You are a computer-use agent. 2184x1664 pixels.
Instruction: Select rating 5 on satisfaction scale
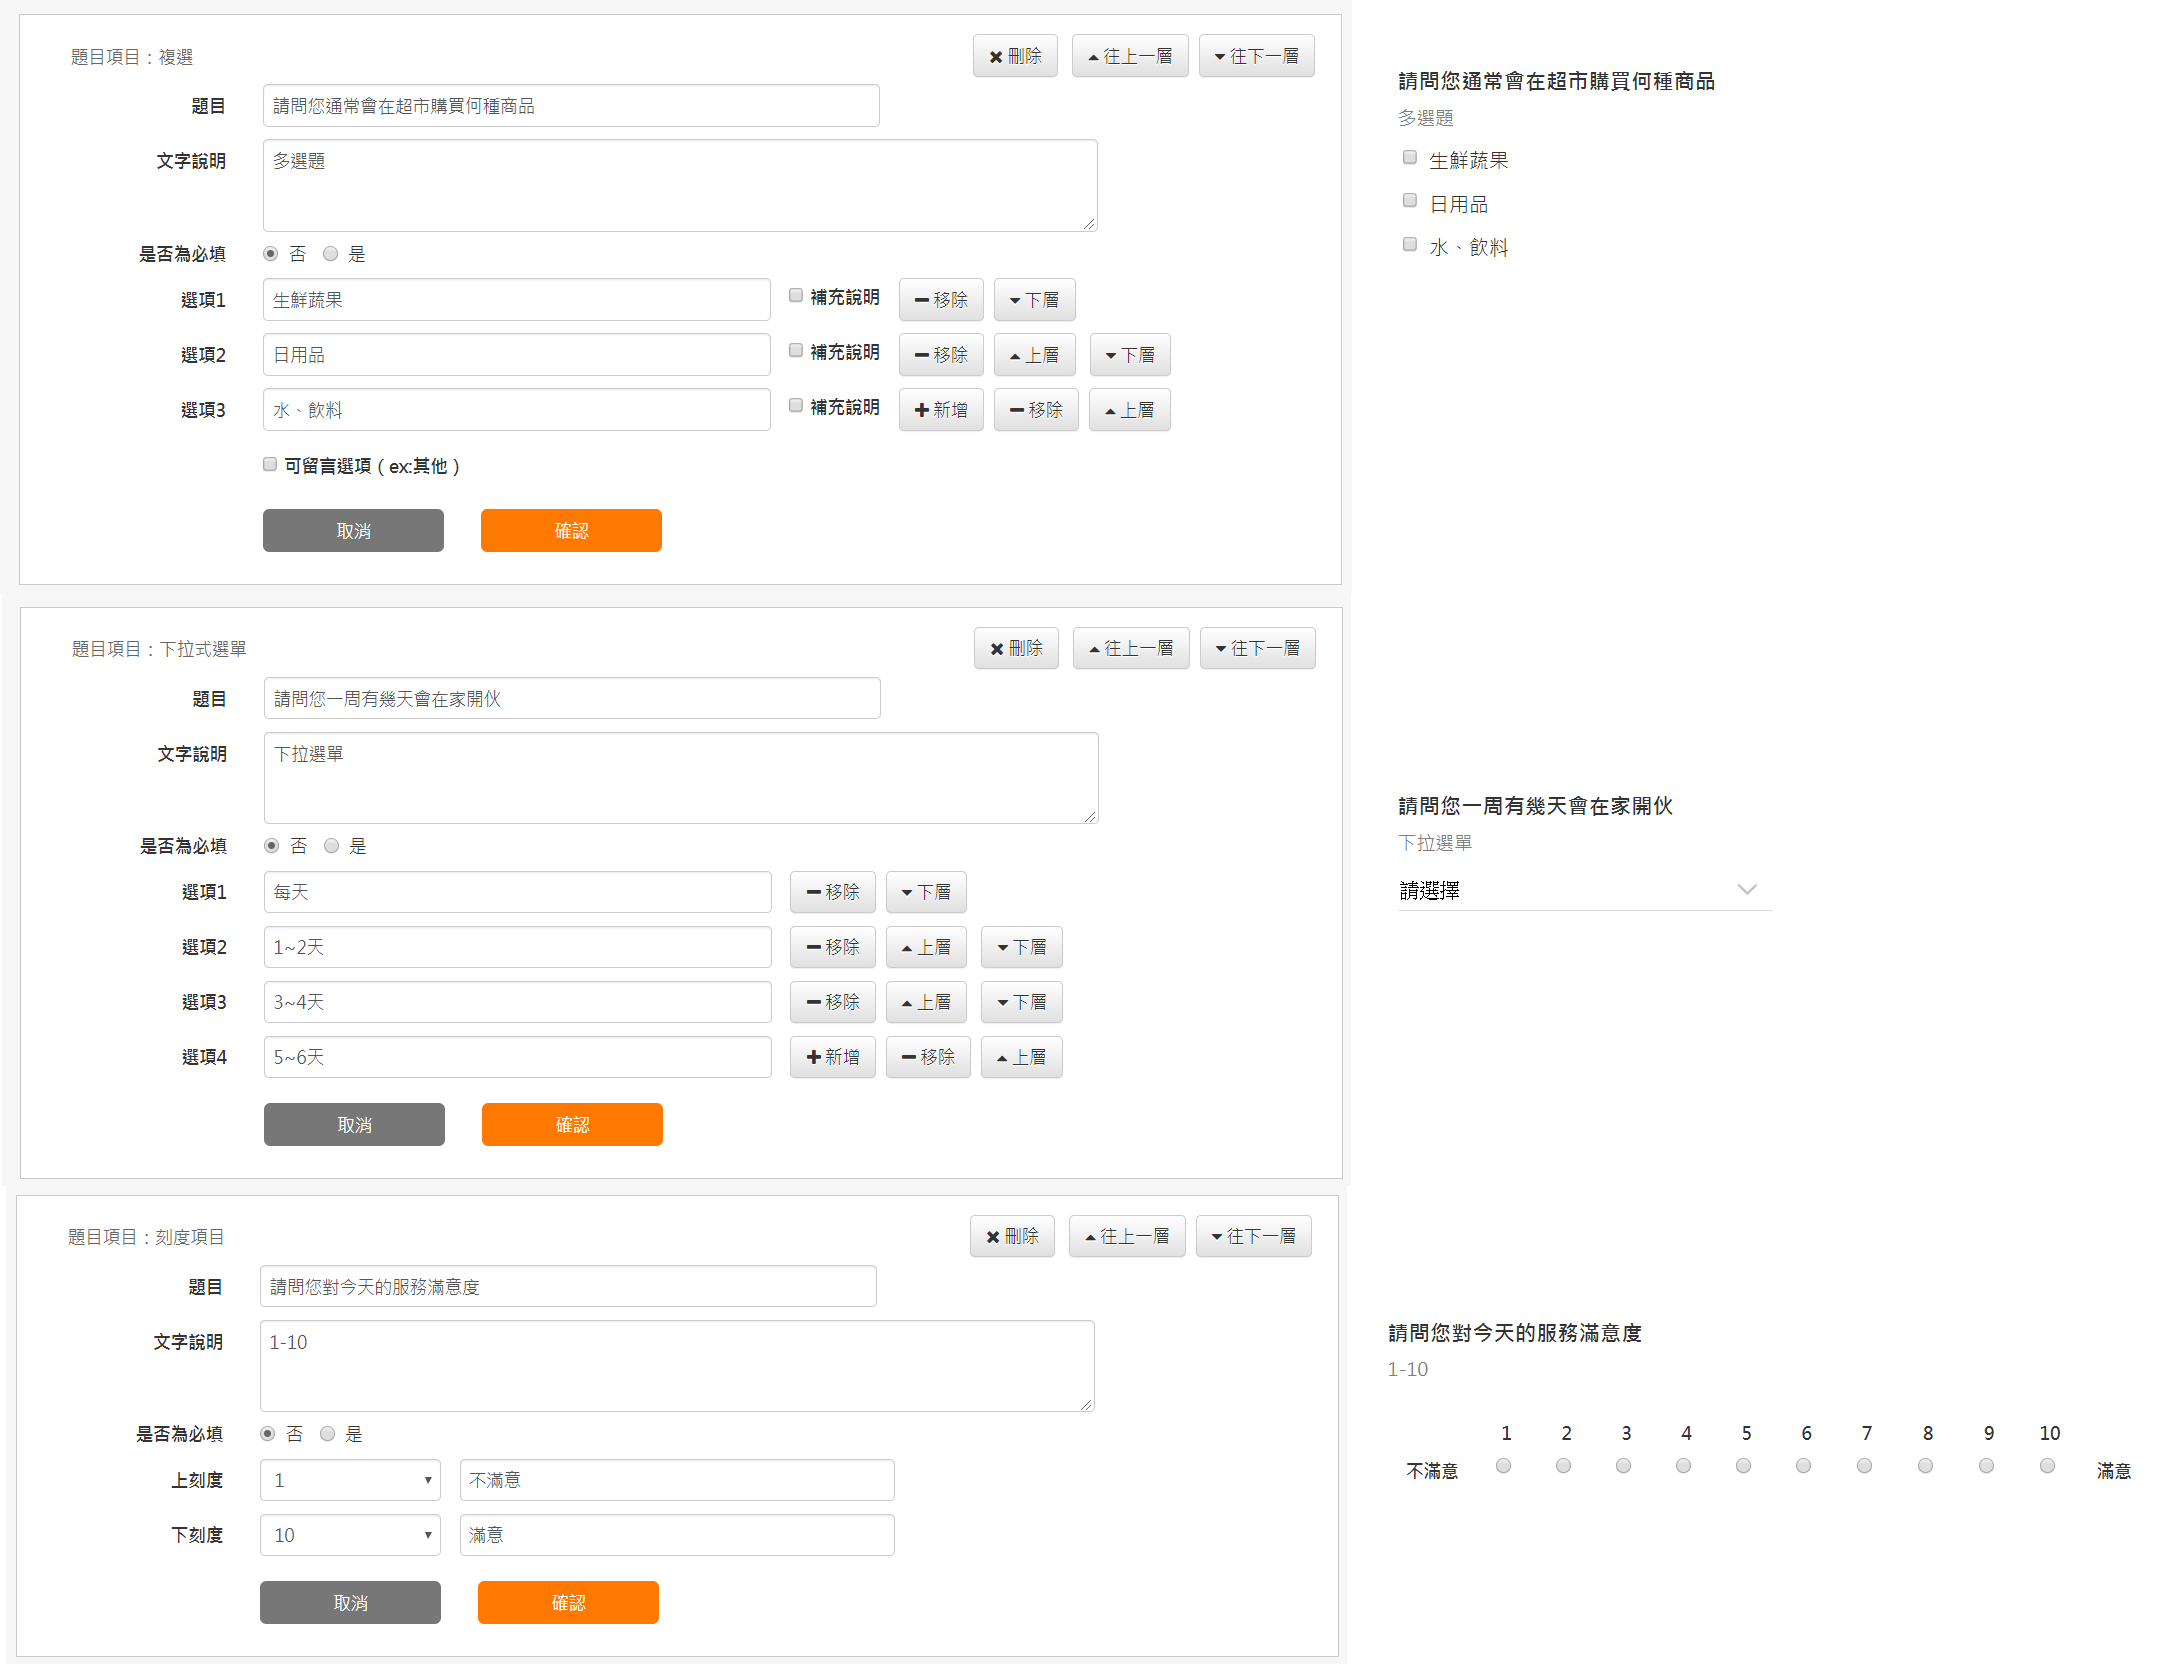[x=1743, y=1466]
